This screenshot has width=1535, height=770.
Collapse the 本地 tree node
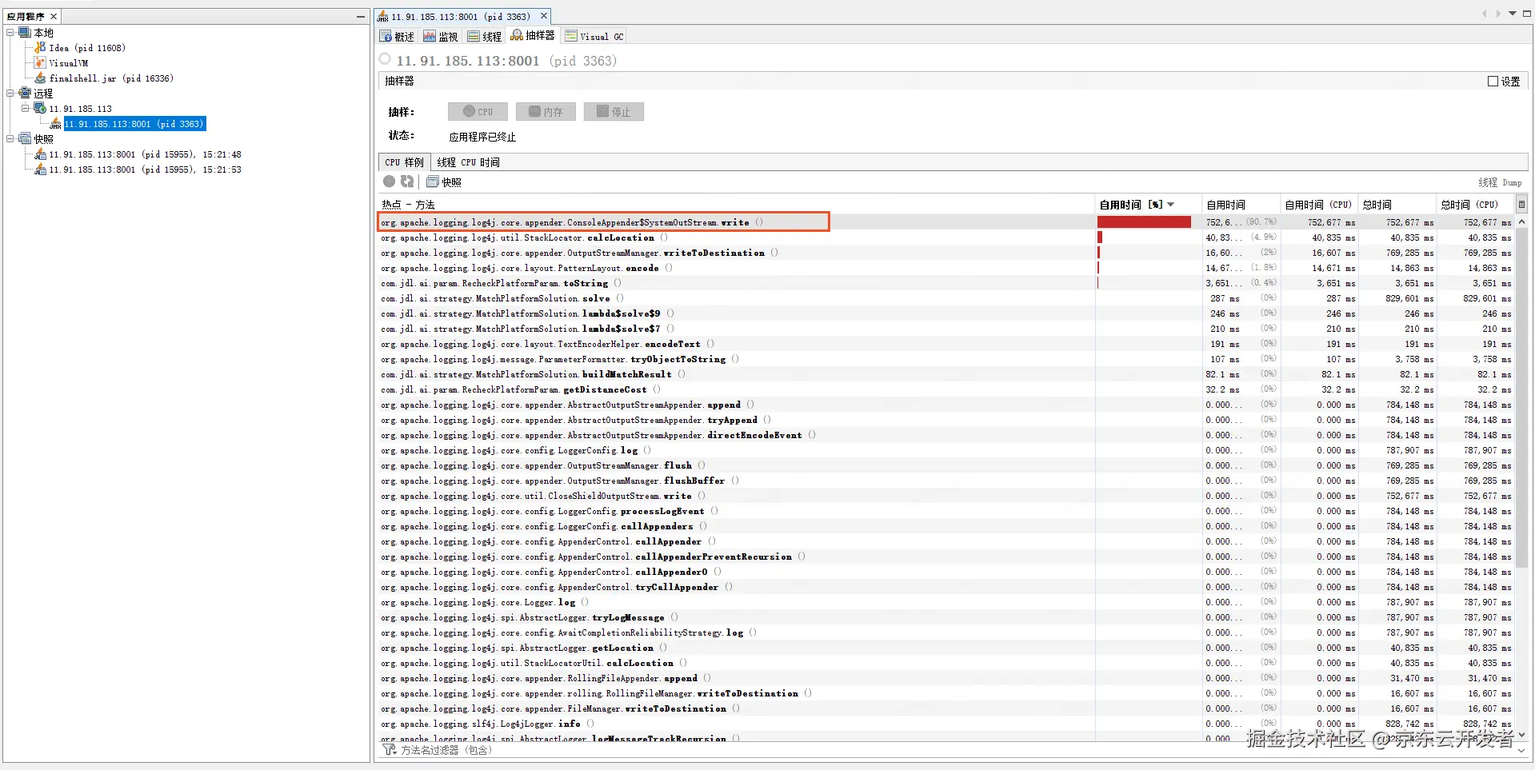click(10, 33)
